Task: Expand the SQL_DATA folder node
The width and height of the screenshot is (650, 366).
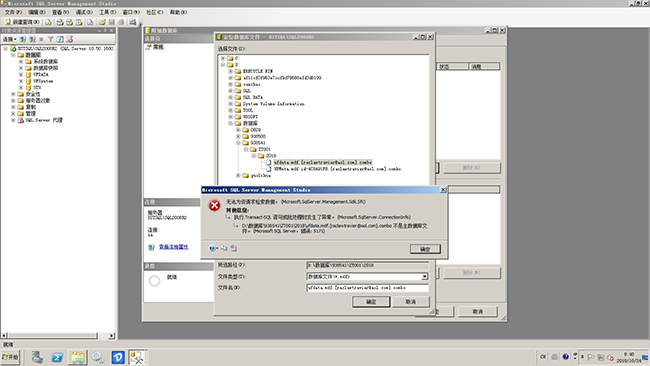Action: (230, 97)
